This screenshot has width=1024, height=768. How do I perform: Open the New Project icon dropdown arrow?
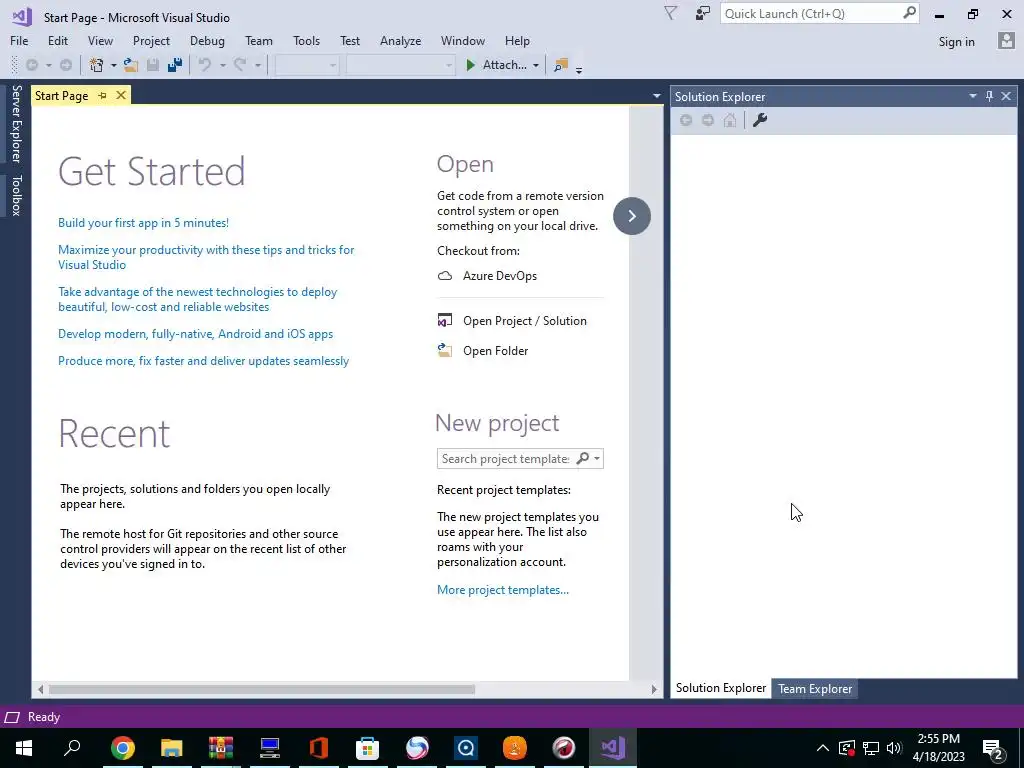[113, 65]
